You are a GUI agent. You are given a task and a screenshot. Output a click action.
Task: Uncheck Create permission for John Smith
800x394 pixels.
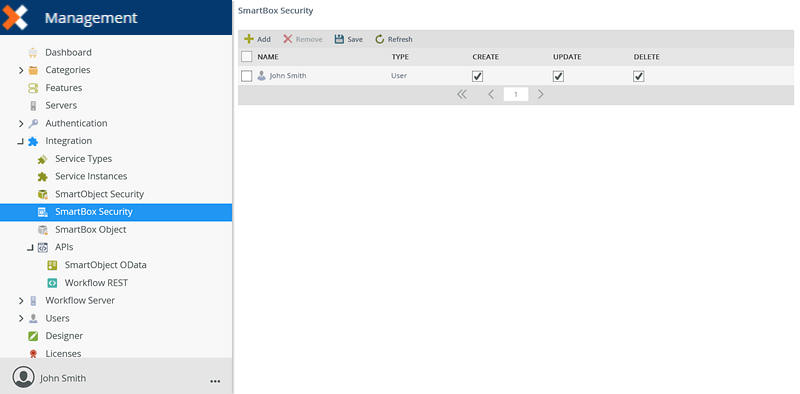478,76
